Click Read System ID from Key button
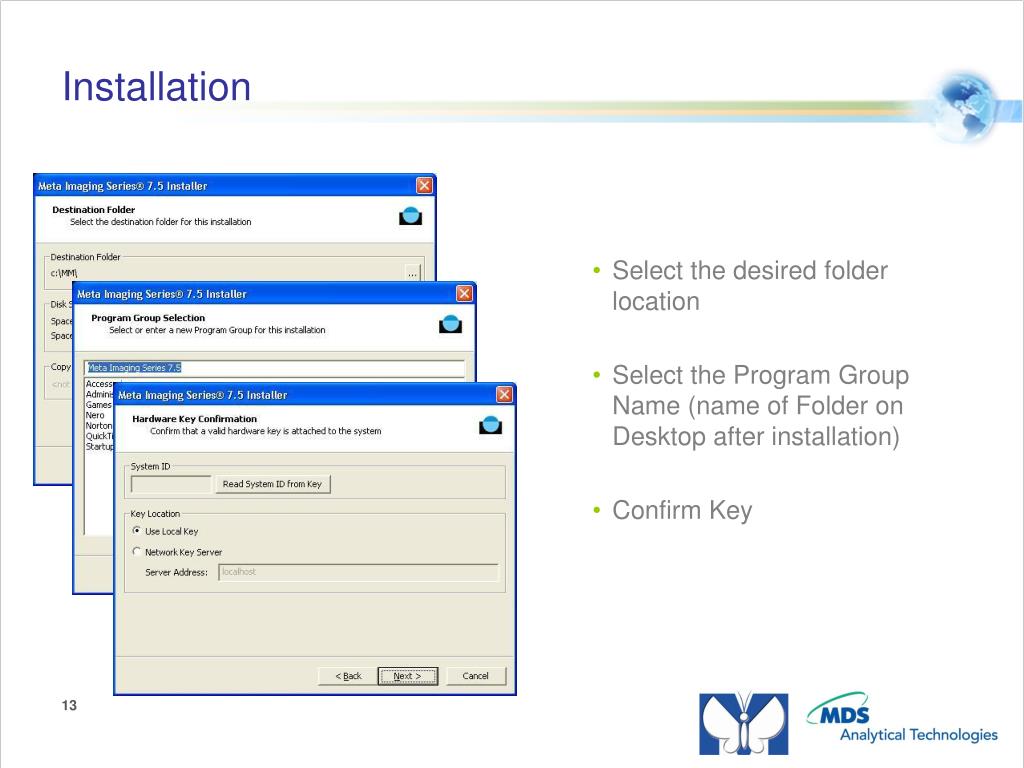The image size is (1024, 768). (x=272, y=484)
